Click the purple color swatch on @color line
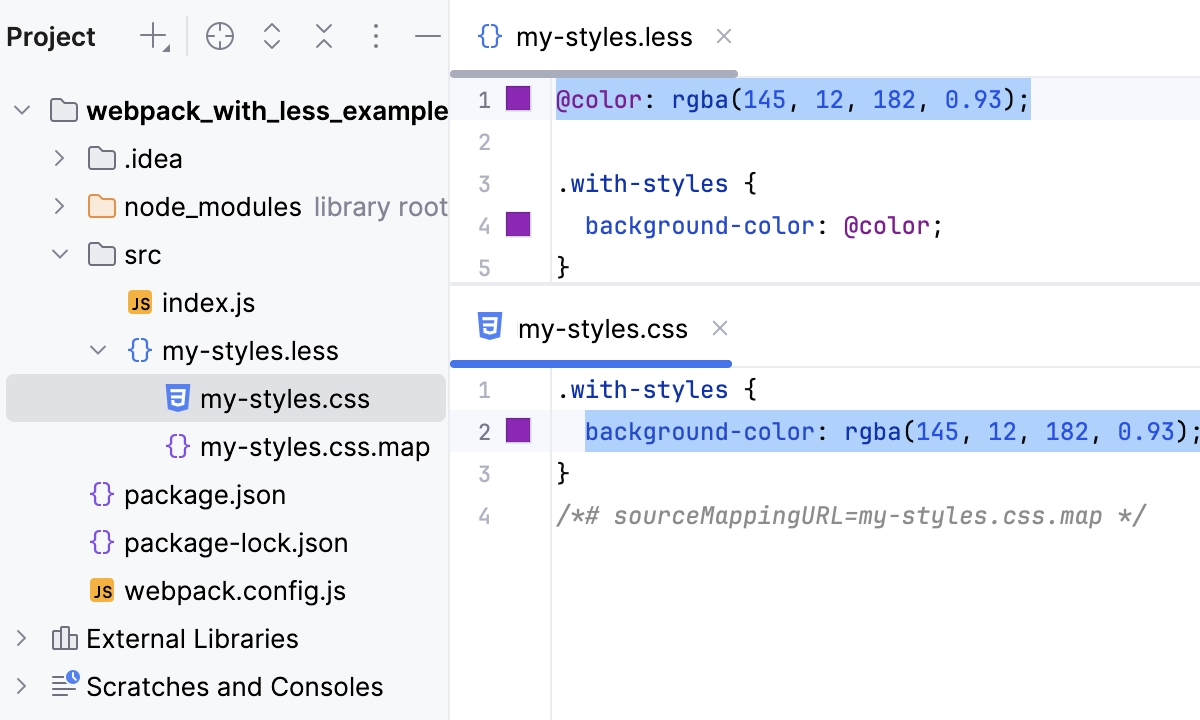 [517, 99]
